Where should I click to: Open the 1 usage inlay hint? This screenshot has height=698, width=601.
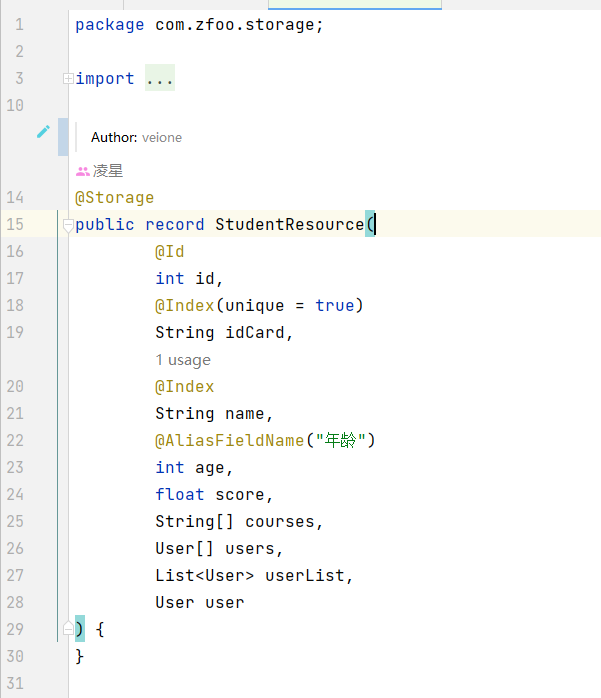tap(183, 360)
